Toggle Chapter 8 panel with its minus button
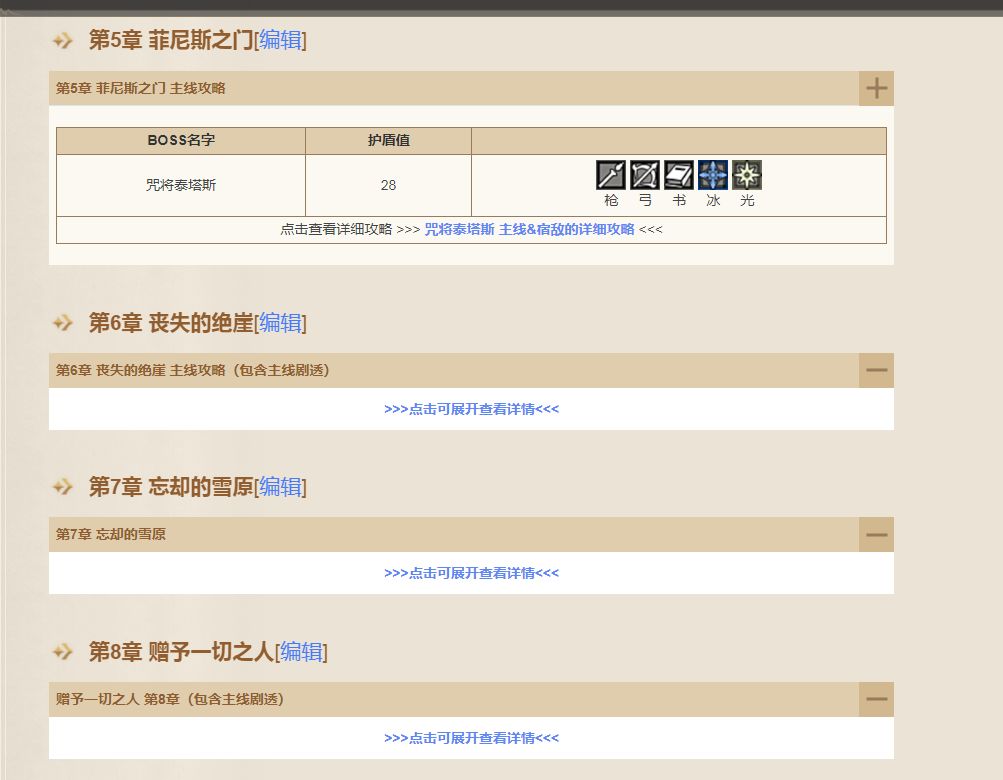This screenshot has width=1003, height=780. [876, 699]
